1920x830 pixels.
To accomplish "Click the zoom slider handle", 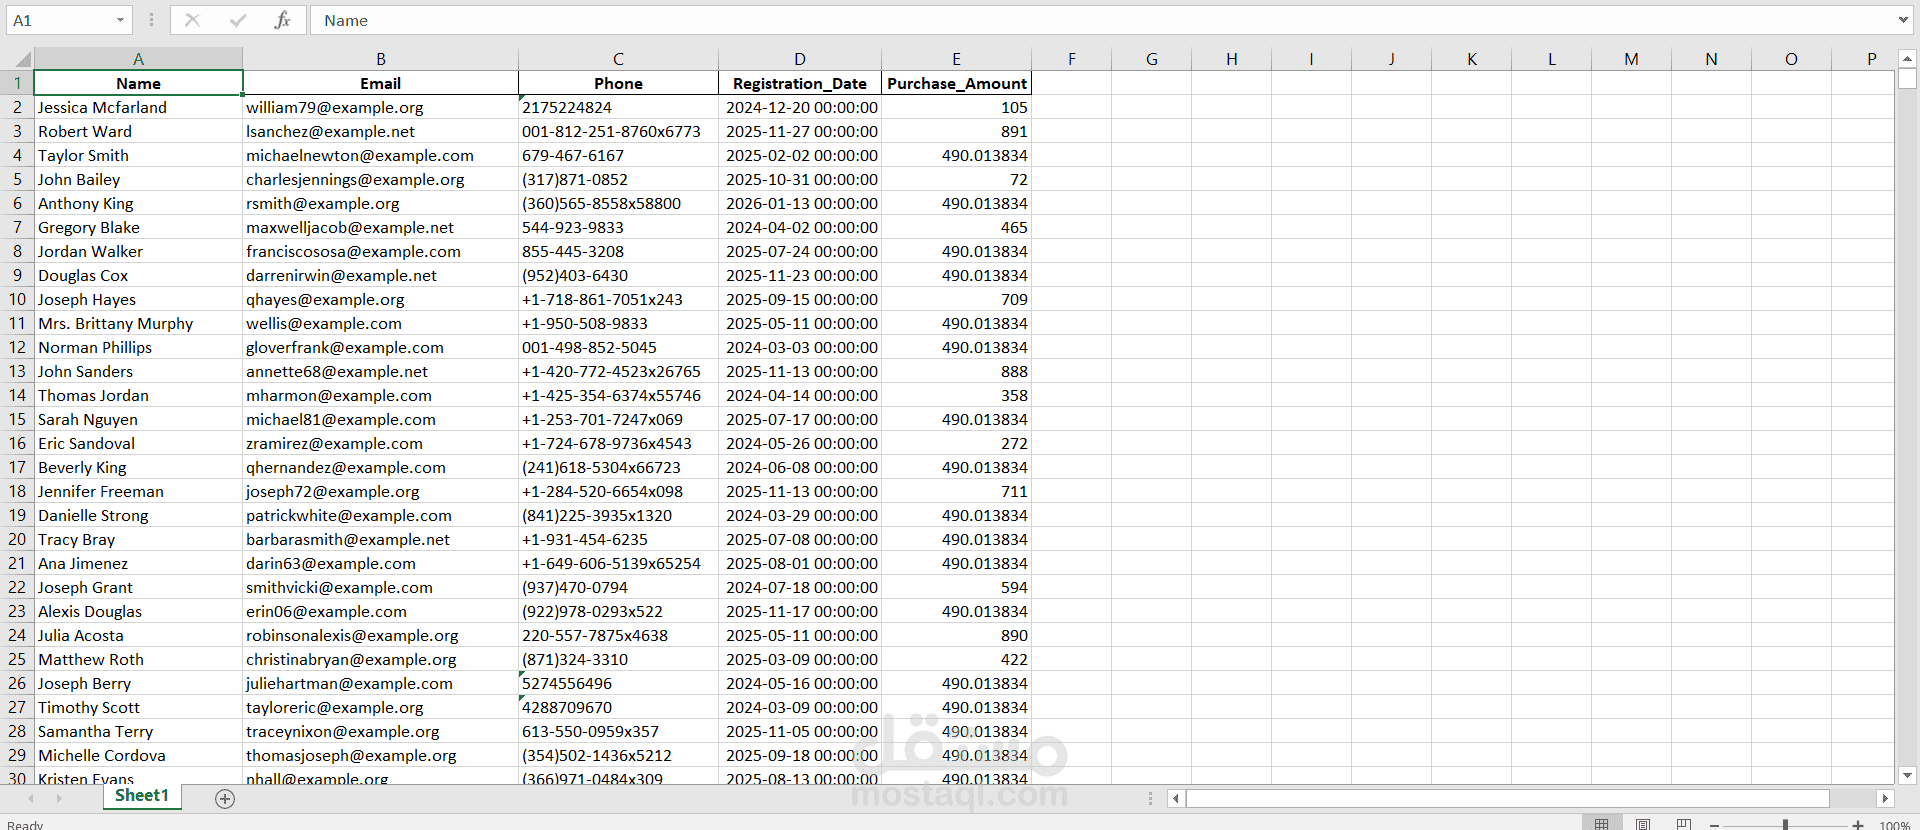I will click(x=1785, y=825).
